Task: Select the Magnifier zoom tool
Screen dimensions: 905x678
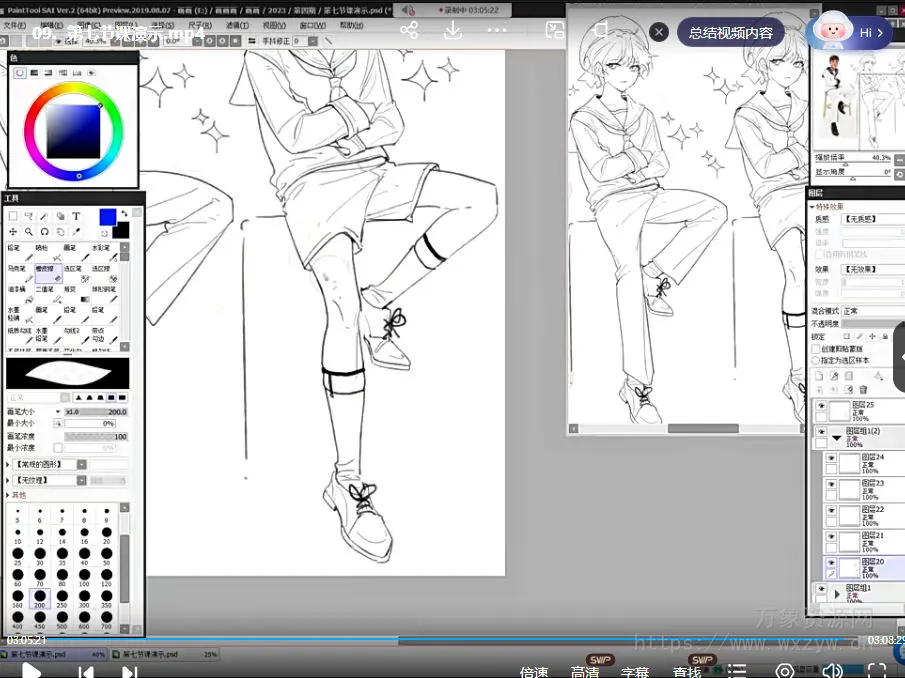Action: point(29,231)
